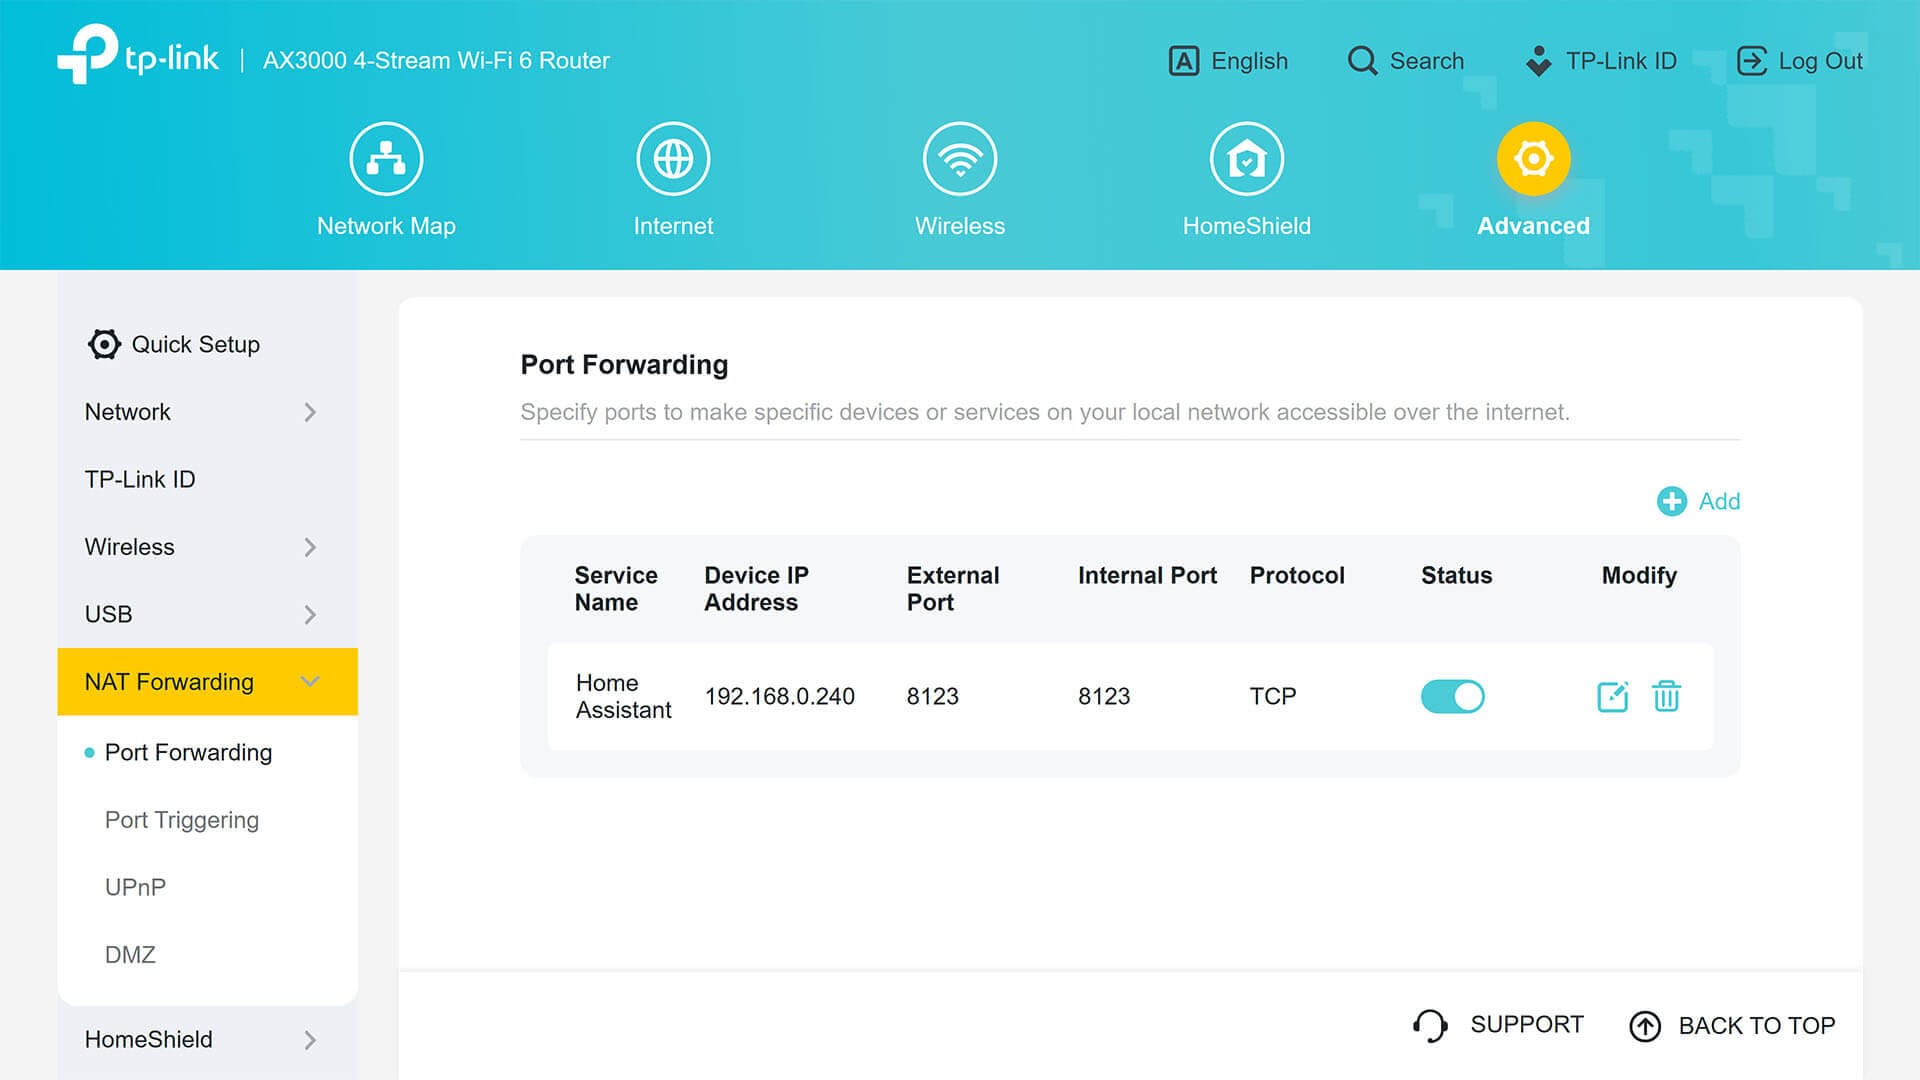Add a new port forwarding rule
1920x1080 pixels.
(1698, 501)
